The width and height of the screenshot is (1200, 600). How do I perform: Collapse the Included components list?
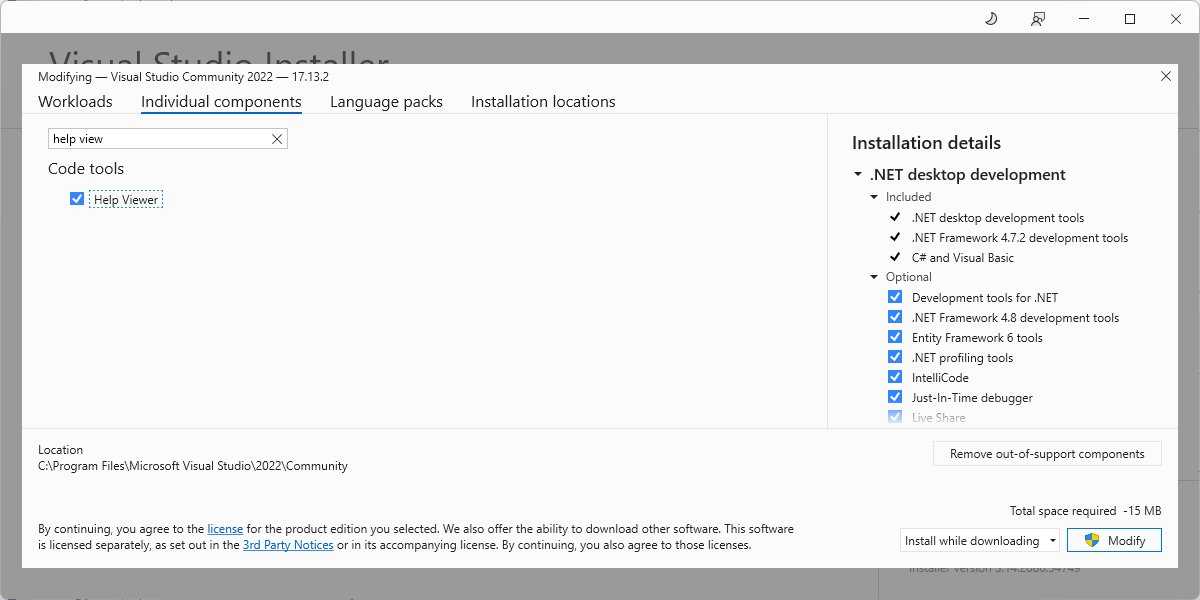(x=873, y=196)
